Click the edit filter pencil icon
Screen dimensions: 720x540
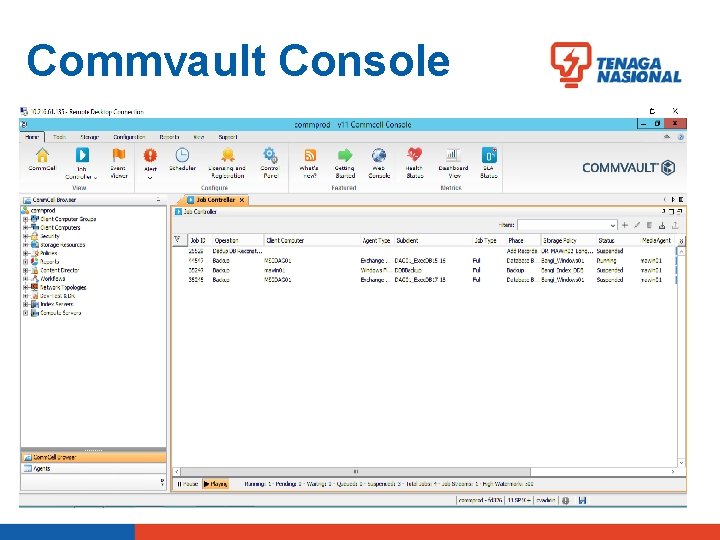coord(637,225)
